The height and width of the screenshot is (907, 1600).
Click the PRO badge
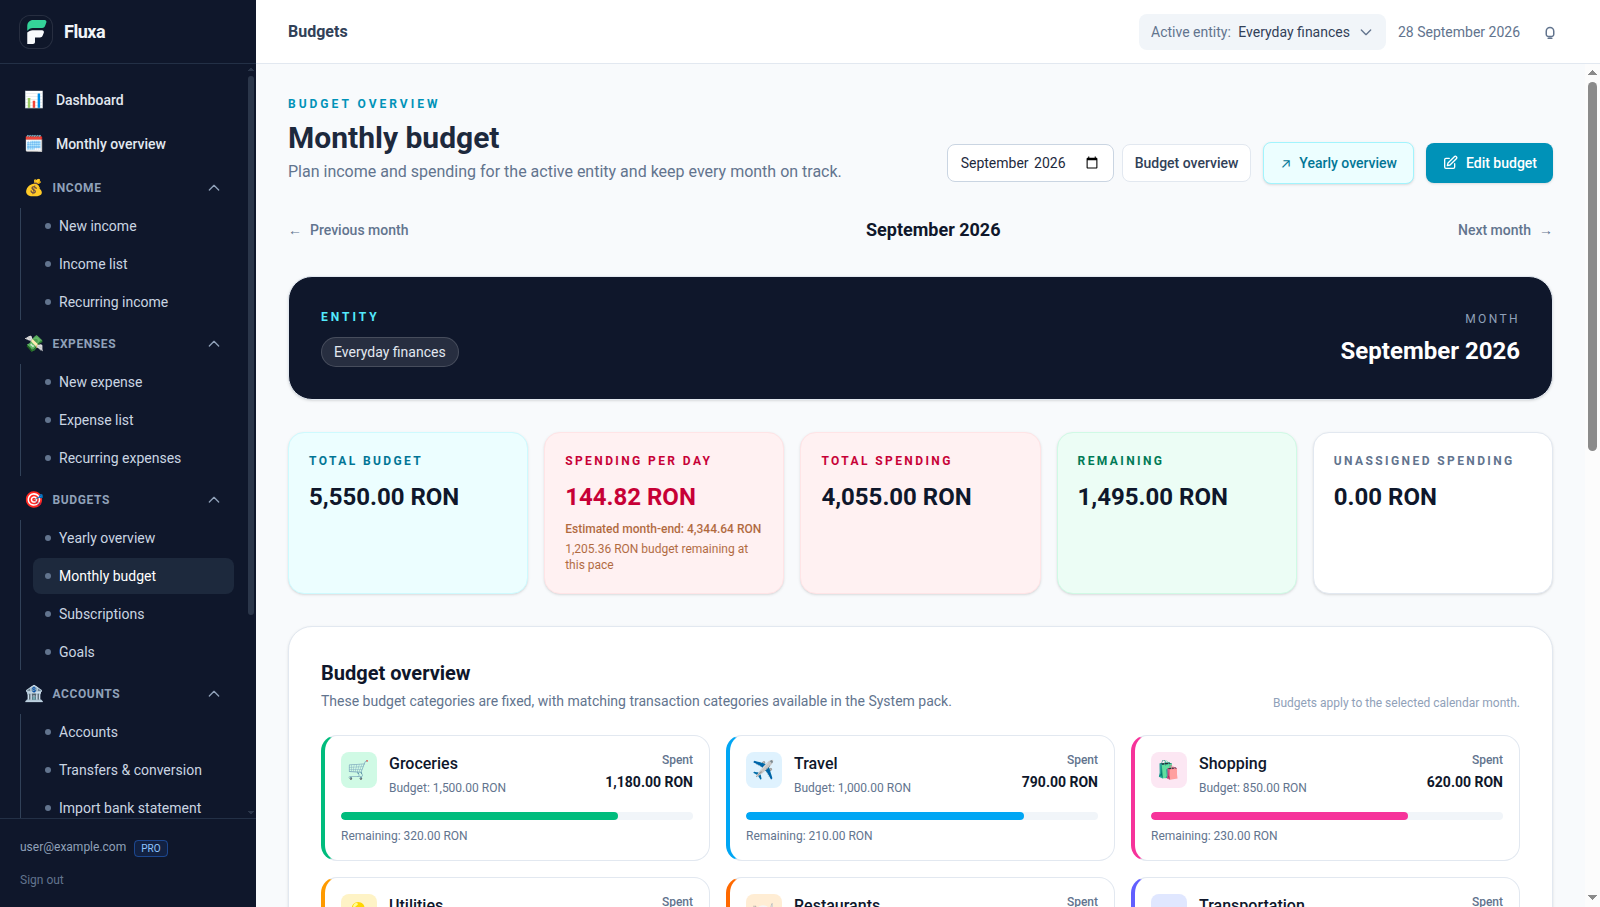pos(151,848)
